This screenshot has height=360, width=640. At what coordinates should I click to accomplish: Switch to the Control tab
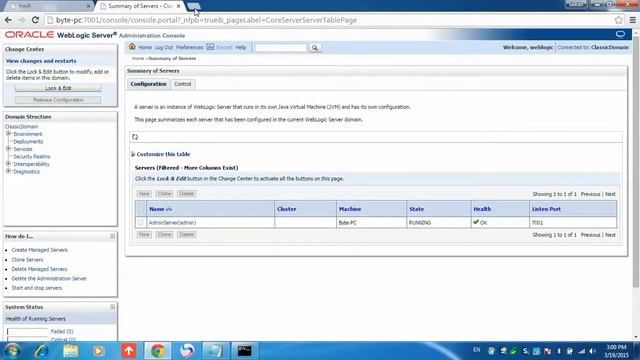(x=182, y=84)
